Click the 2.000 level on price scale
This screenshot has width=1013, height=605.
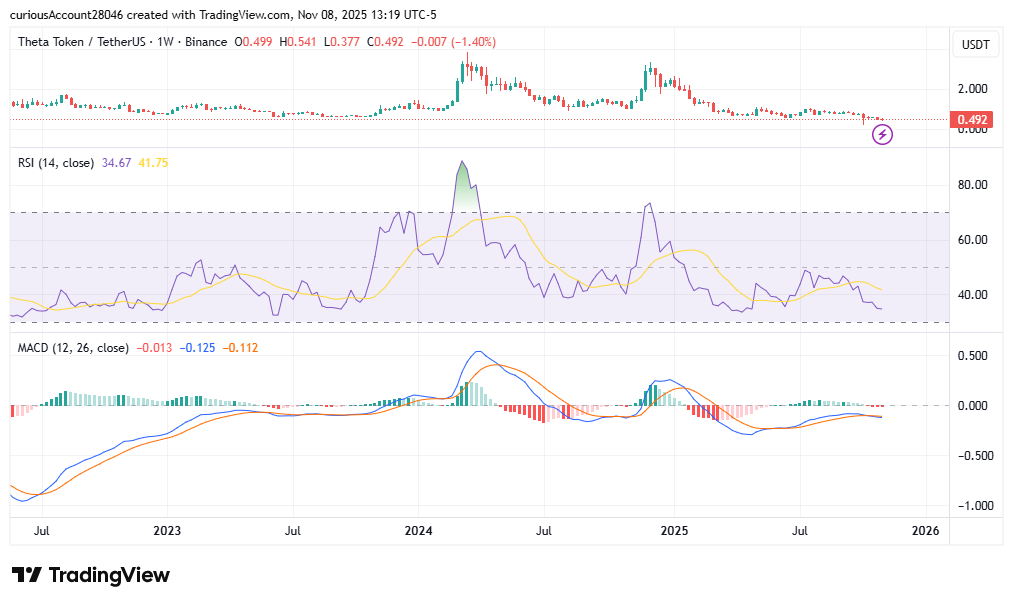(x=973, y=88)
